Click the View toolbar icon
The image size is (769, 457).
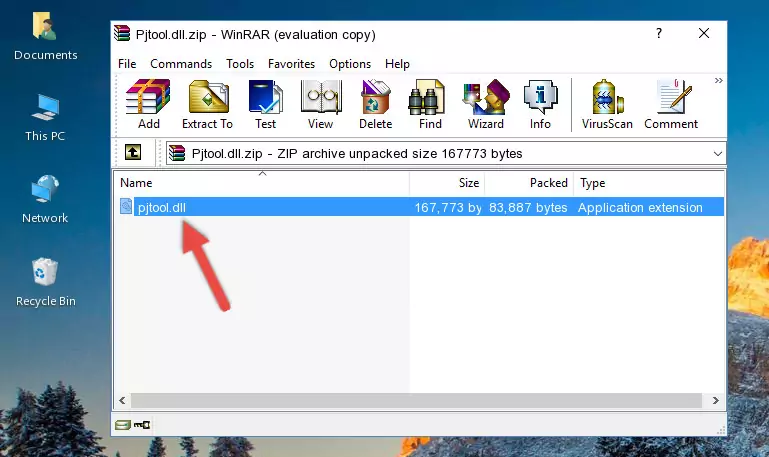coord(321,104)
